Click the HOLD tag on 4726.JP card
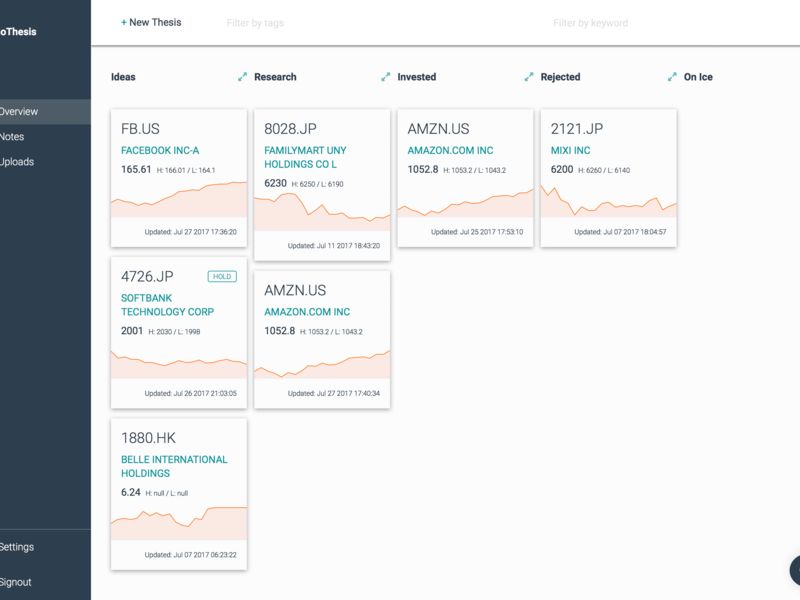Viewport: 800px width, 600px height. (222, 277)
